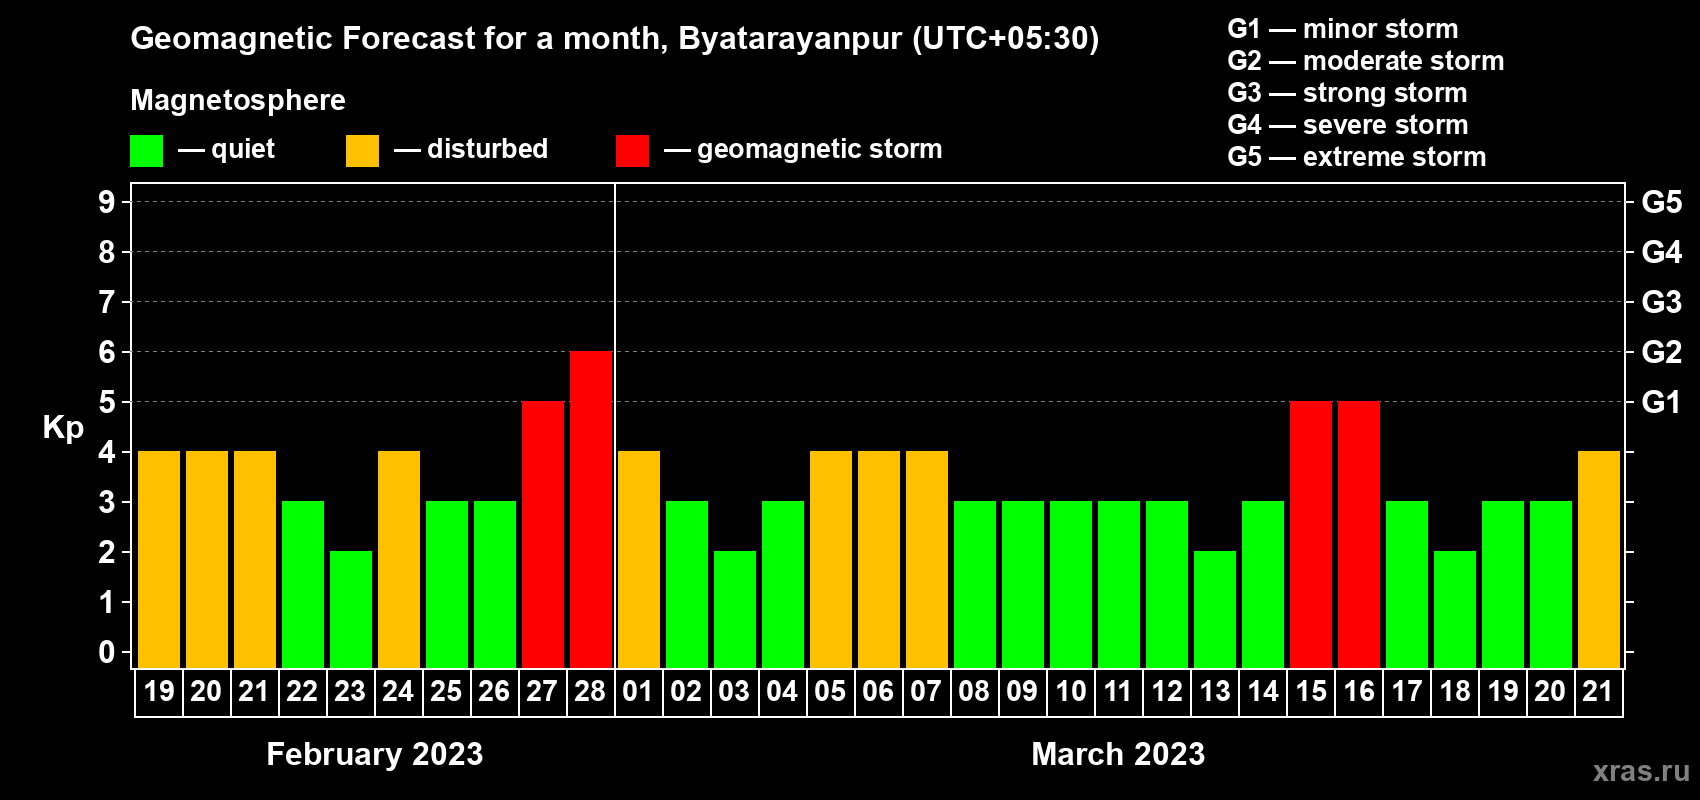Click the 'Magnetosphere' heading
Image resolution: width=1700 pixels, height=800 pixels.
point(238,100)
